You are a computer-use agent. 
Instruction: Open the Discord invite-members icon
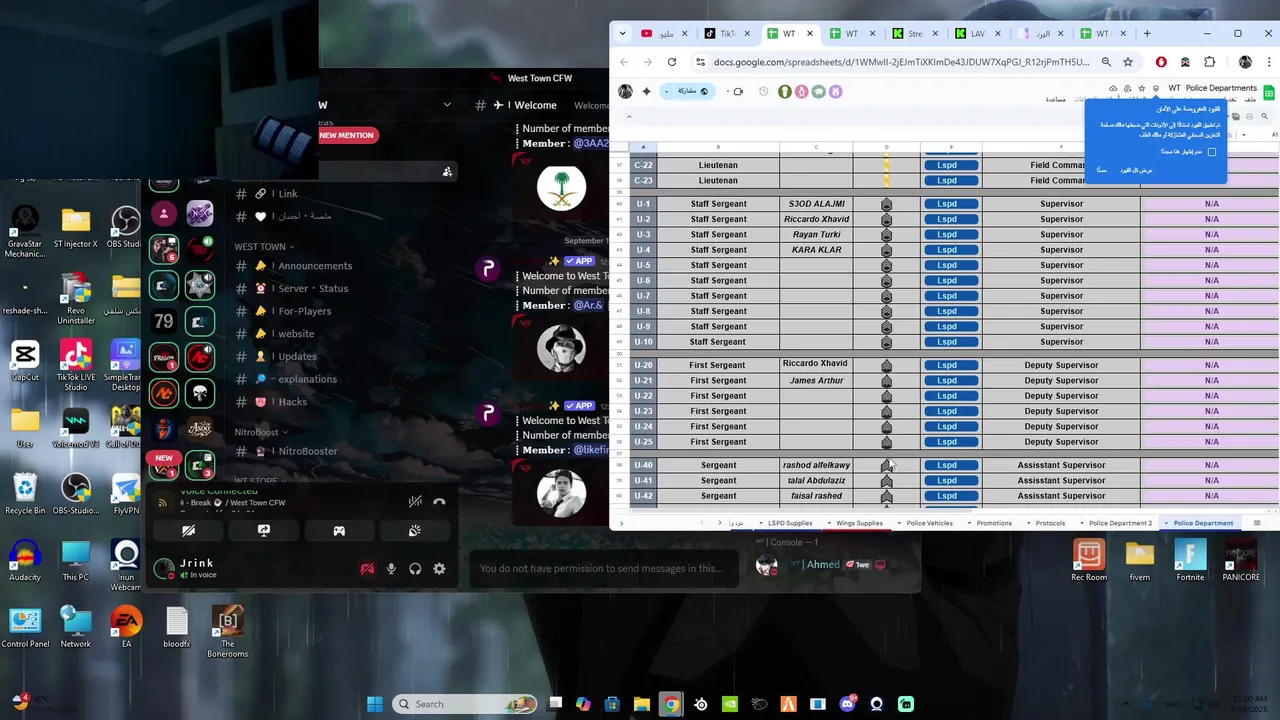click(x=447, y=172)
